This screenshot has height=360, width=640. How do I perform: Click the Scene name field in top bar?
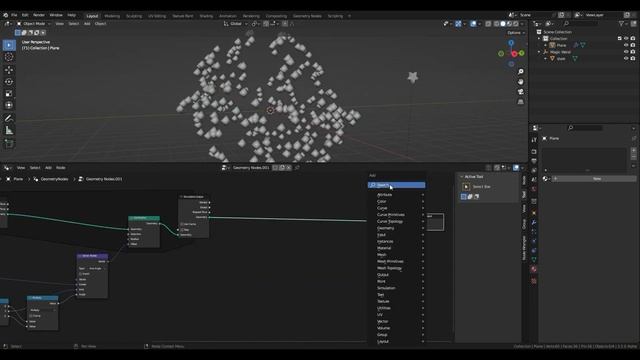pos(536,15)
